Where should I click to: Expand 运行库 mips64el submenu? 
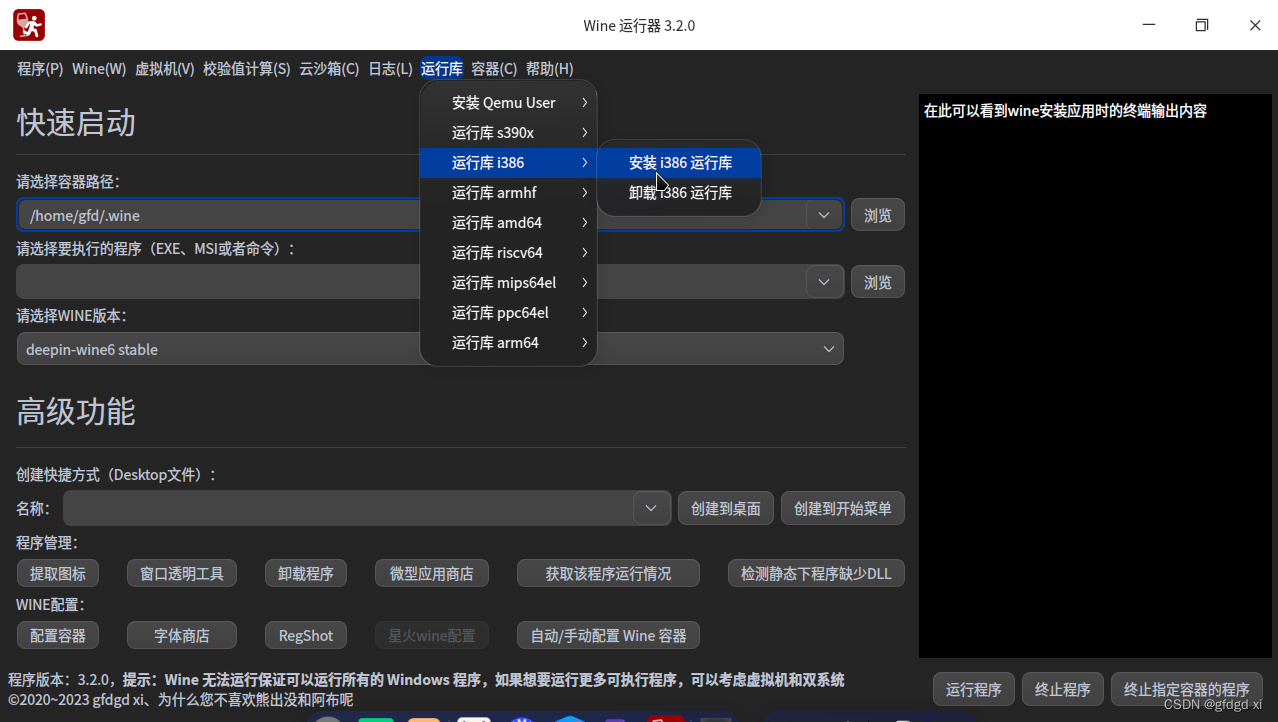pos(508,283)
